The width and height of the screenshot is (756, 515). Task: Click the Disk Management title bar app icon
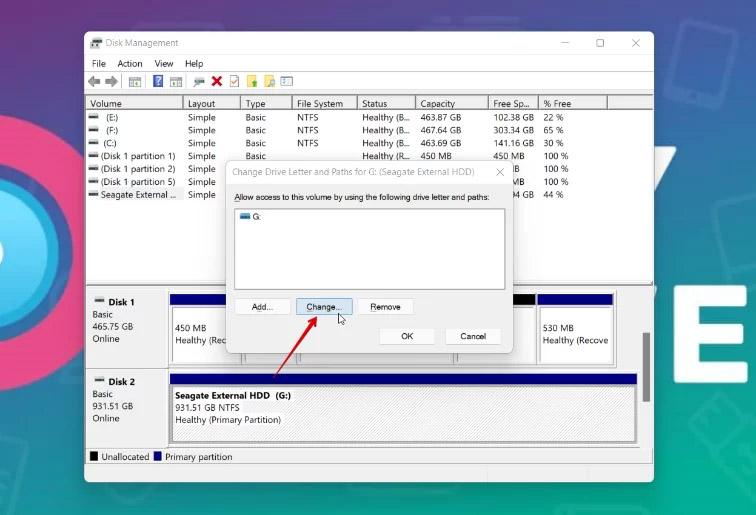[96, 43]
